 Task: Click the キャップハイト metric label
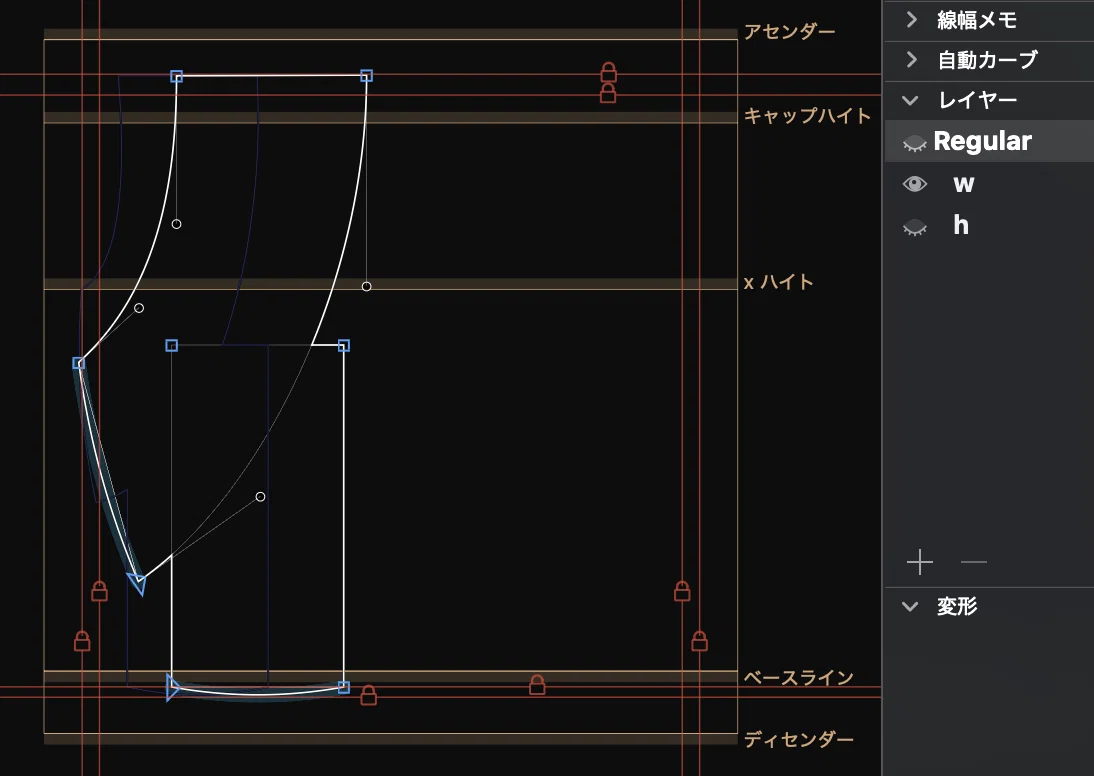(x=807, y=115)
